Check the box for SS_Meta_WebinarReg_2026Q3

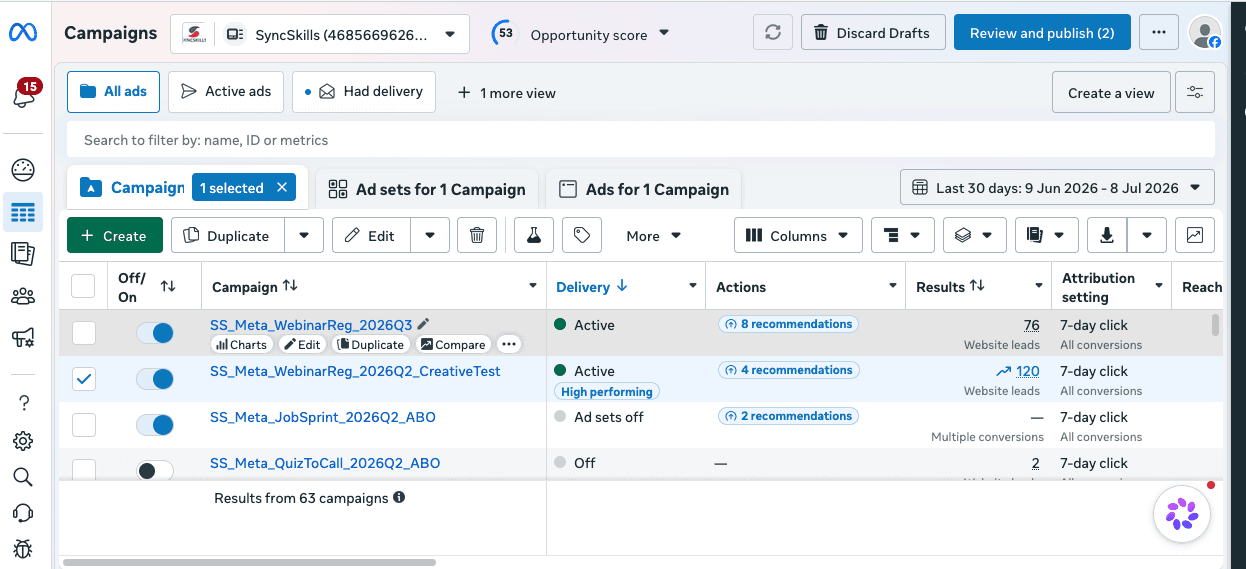84,333
